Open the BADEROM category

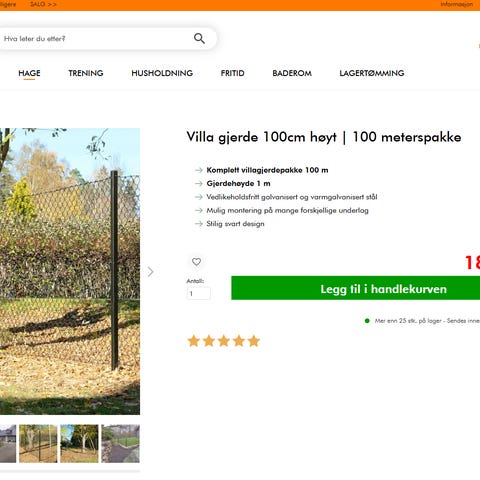(292, 73)
